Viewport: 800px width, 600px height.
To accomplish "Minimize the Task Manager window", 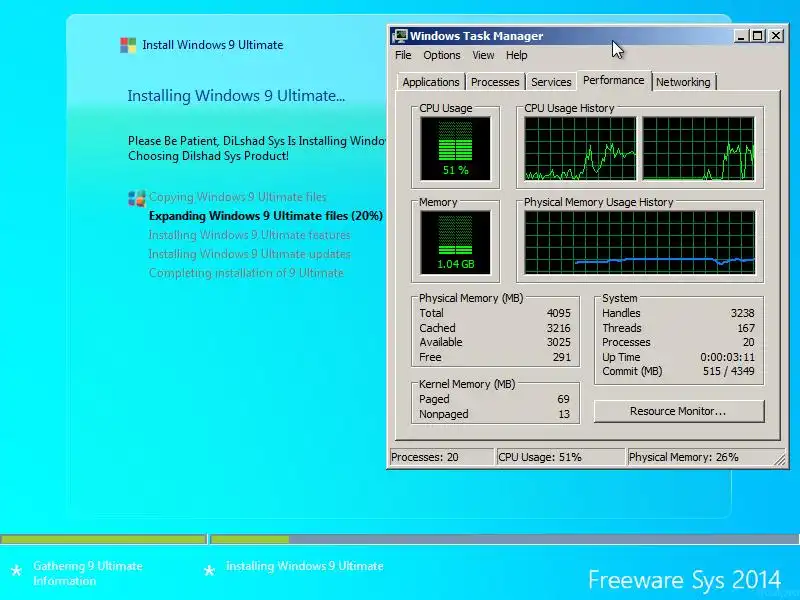I will (x=742, y=36).
